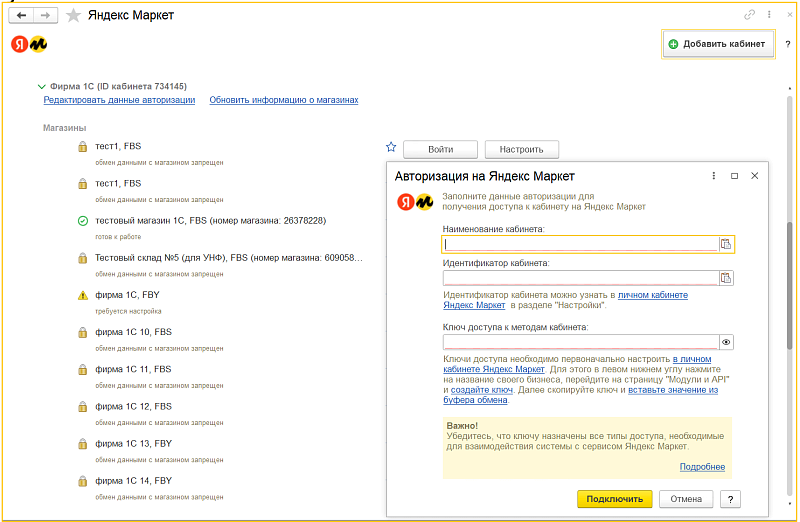Click Обновить информацию о магазинах link
This screenshot has width=800, height=522.
pos(284,100)
